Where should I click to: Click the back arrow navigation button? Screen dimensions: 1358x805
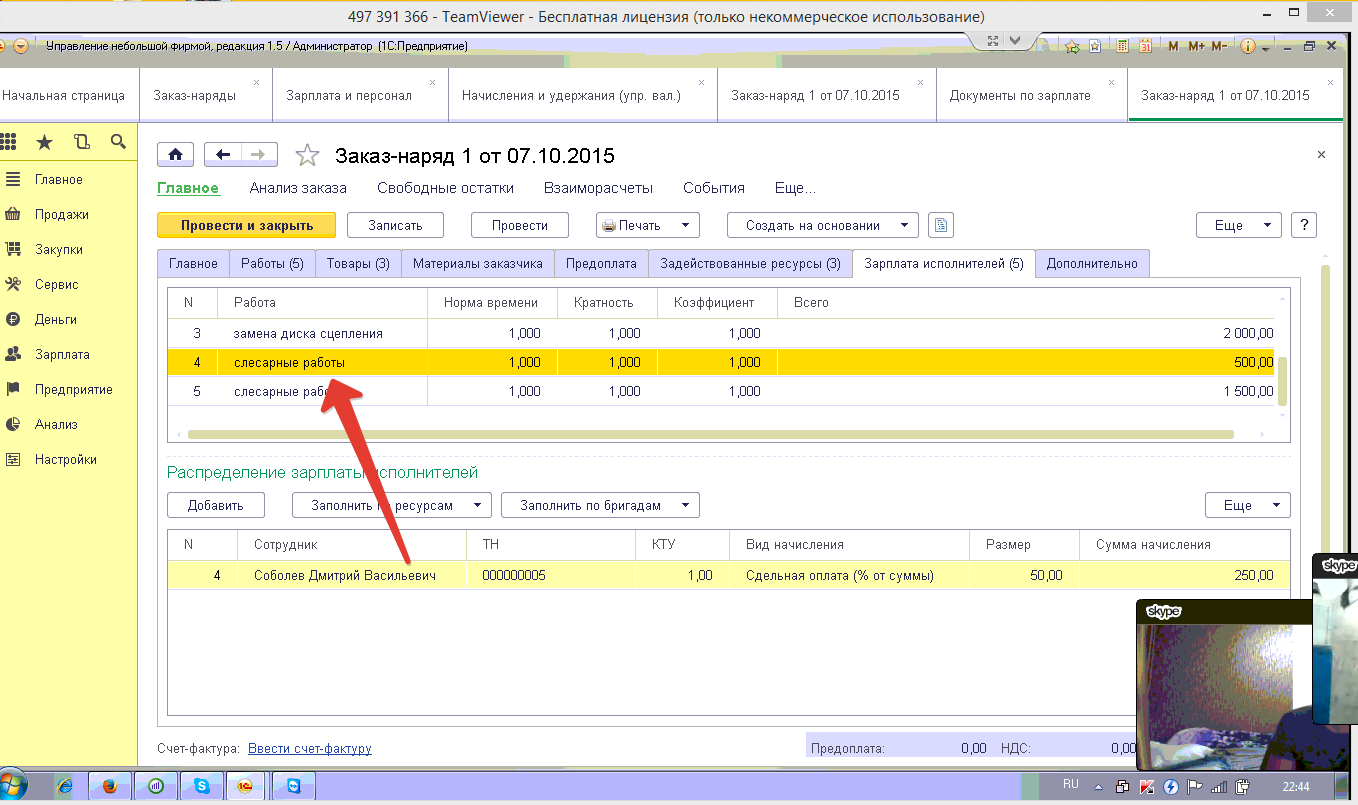222,154
